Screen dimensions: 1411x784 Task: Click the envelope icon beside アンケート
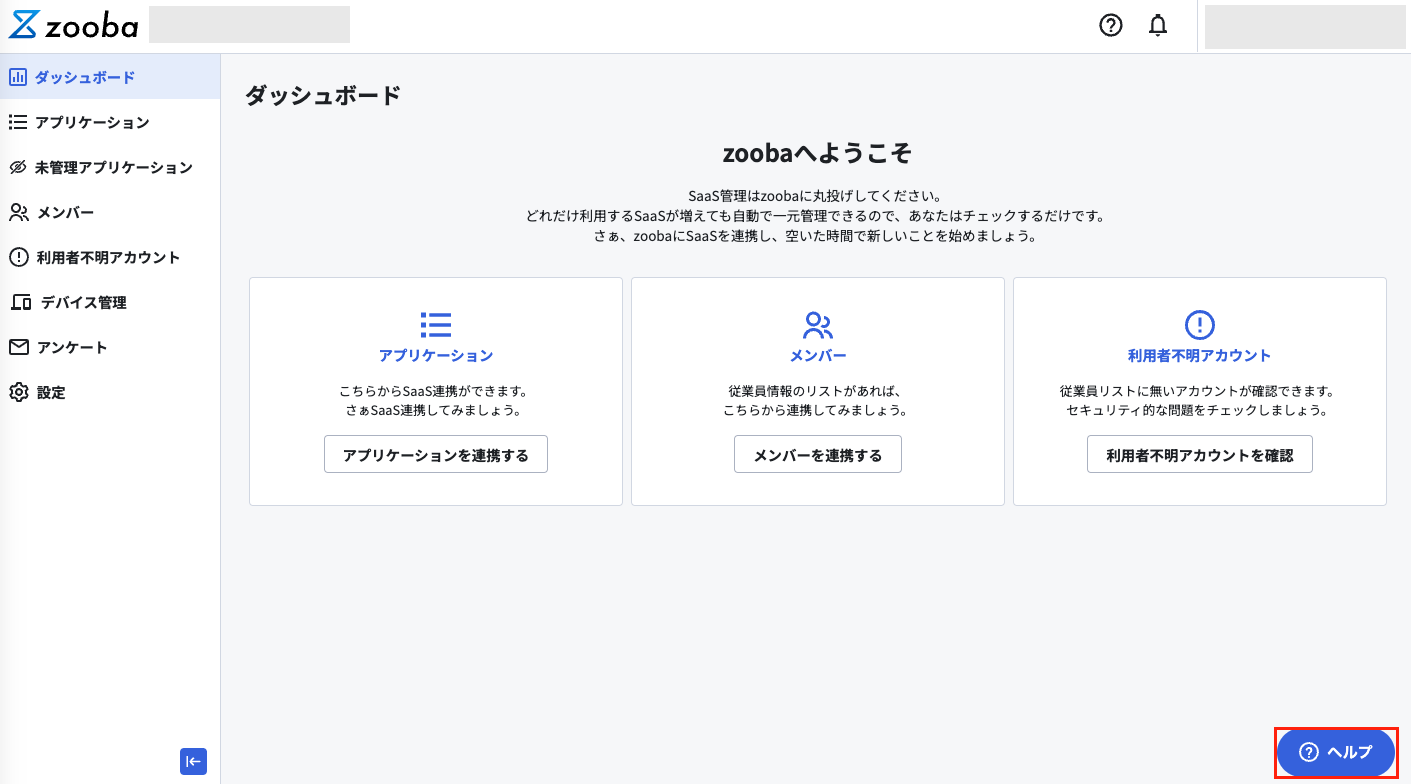(x=19, y=347)
